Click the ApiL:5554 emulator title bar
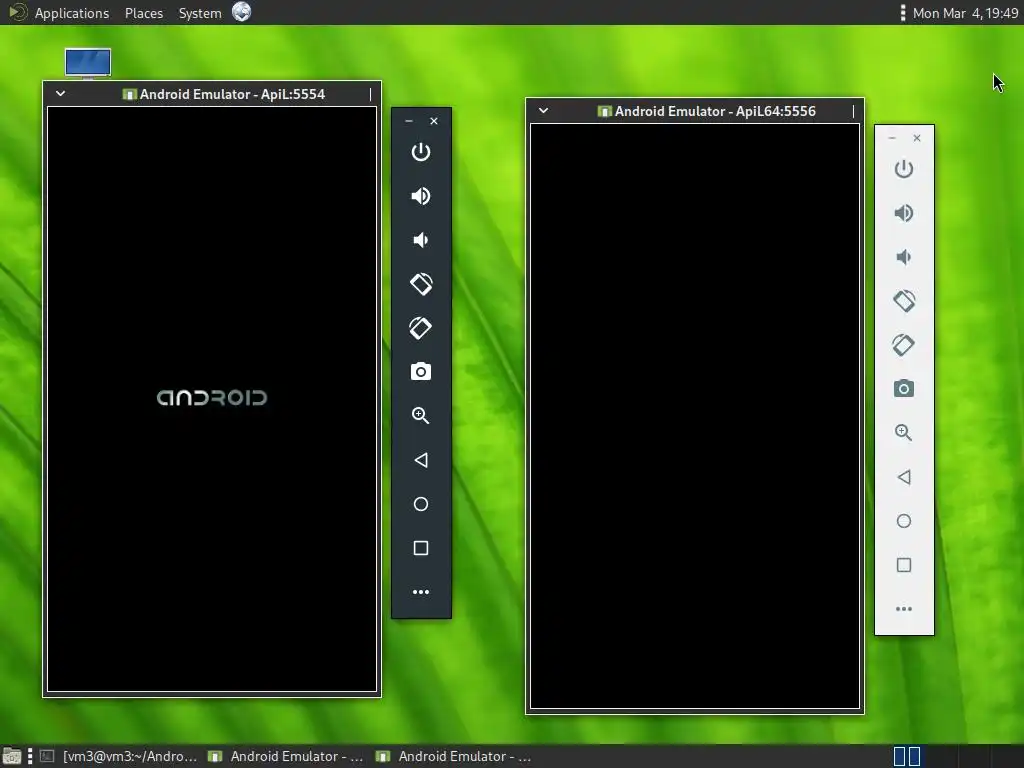 pos(212,94)
